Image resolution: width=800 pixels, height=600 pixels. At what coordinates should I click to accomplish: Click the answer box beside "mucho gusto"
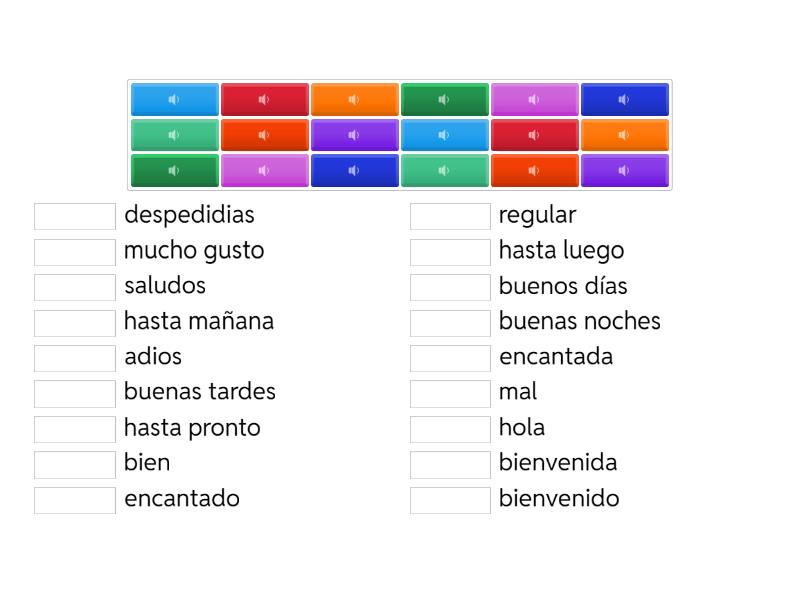pyautogui.click(x=74, y=251)
